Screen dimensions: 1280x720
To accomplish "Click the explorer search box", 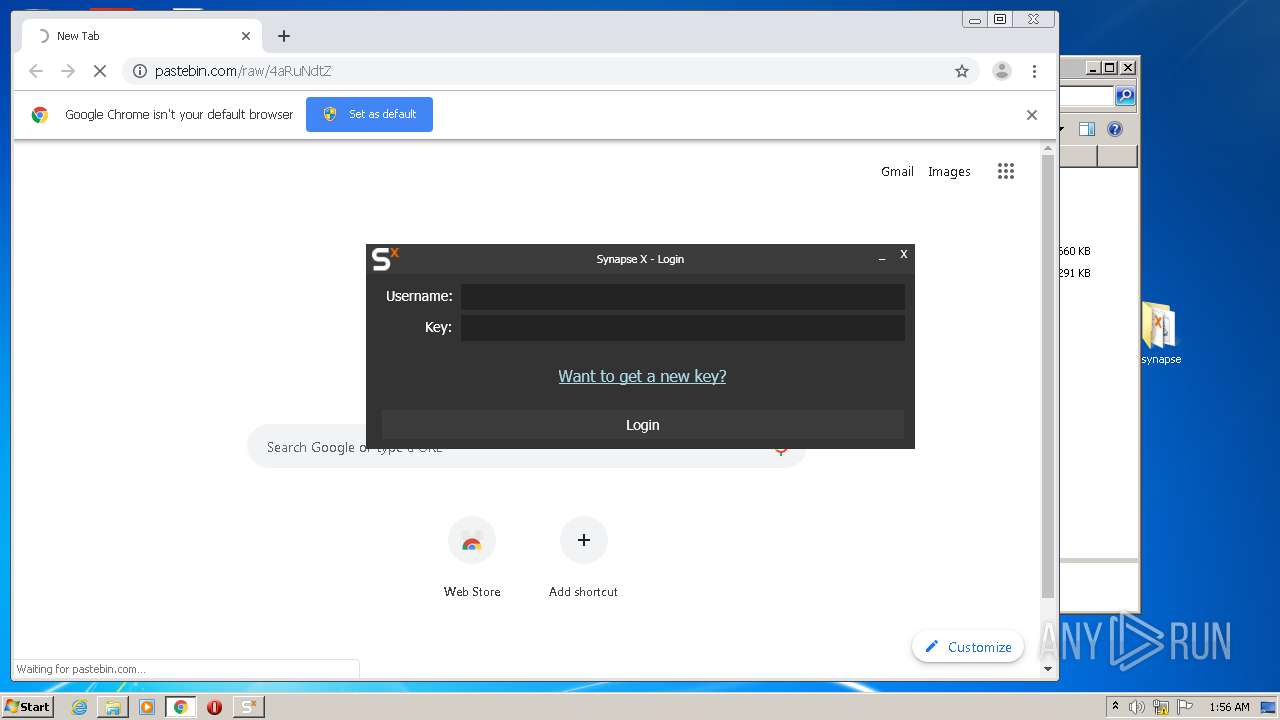I will 1087,96.
